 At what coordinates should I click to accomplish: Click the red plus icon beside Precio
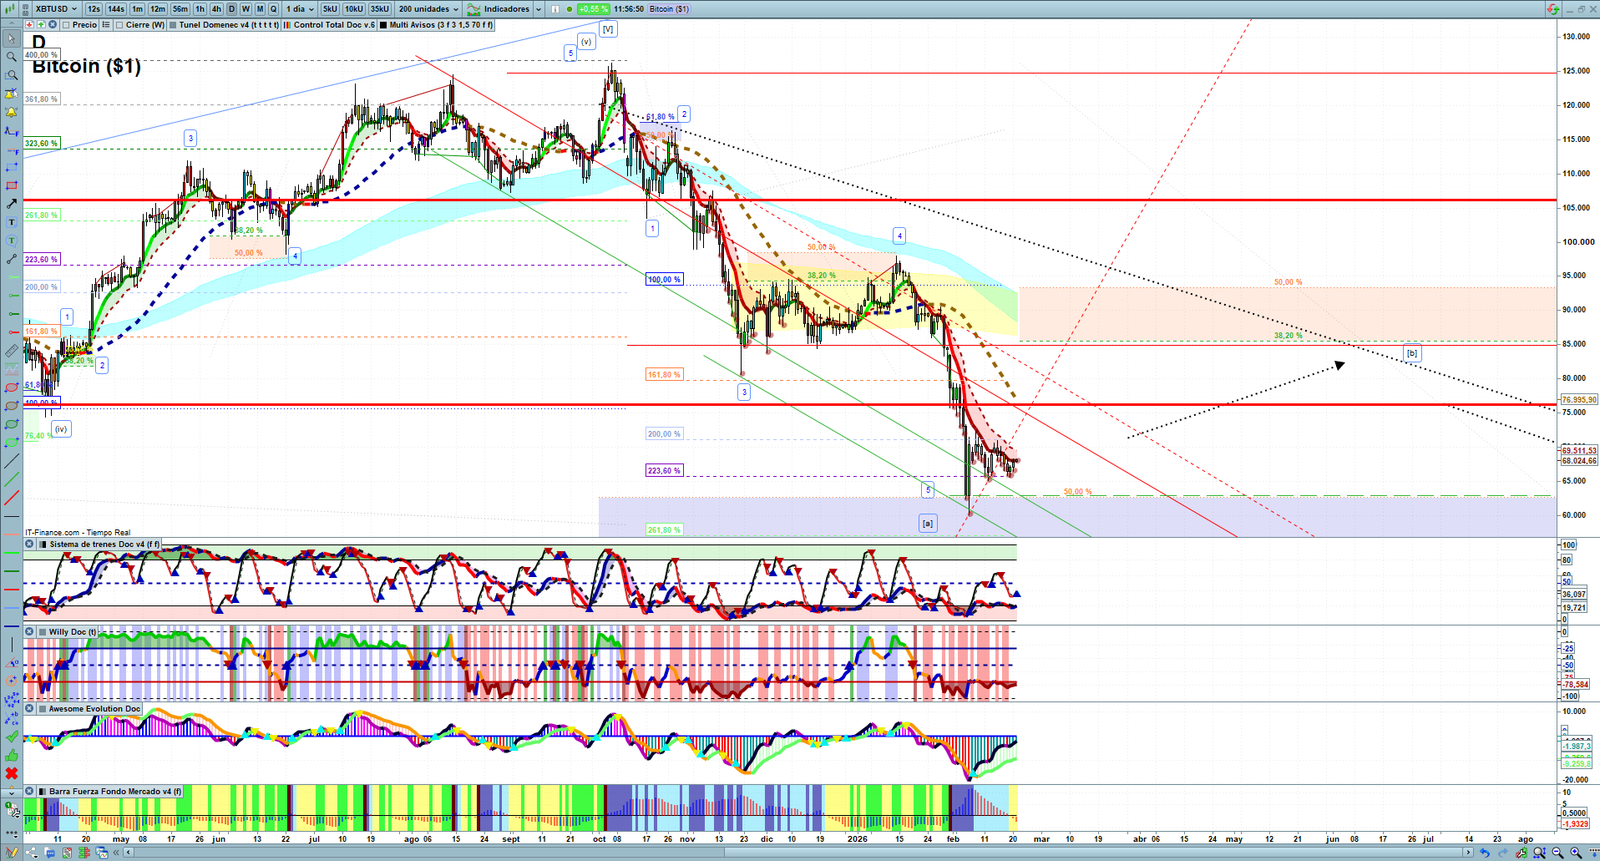click(x=29, y=25)
